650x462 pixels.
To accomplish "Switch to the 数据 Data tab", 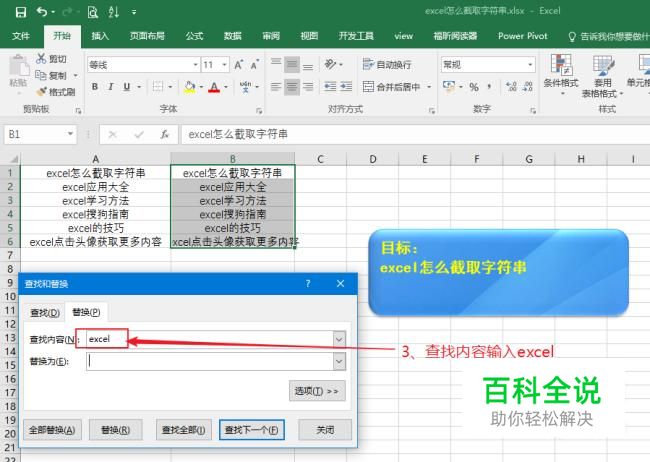I will pyautogui.click(x=233, y=36).
